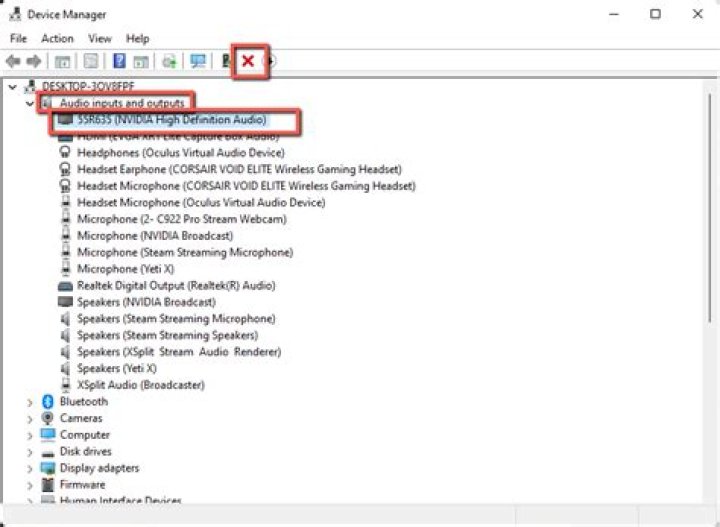
Task: Select Headset Microphone (Oculus Virtual Audio Device)
Action: pyautogui.click(x=201, y=202)
